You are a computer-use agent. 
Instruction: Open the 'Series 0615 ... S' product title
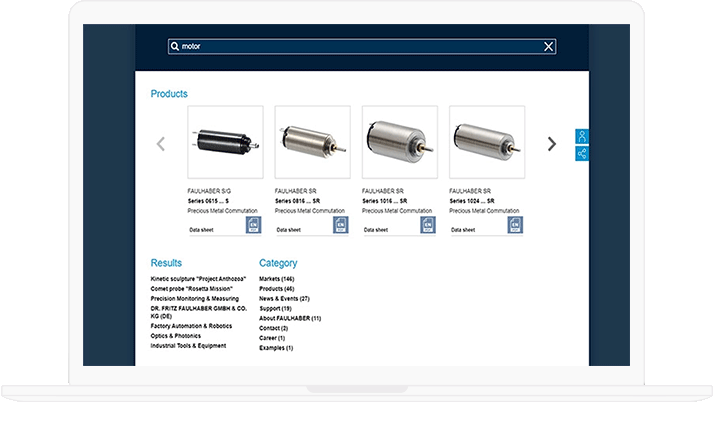[x=208, y=201]
